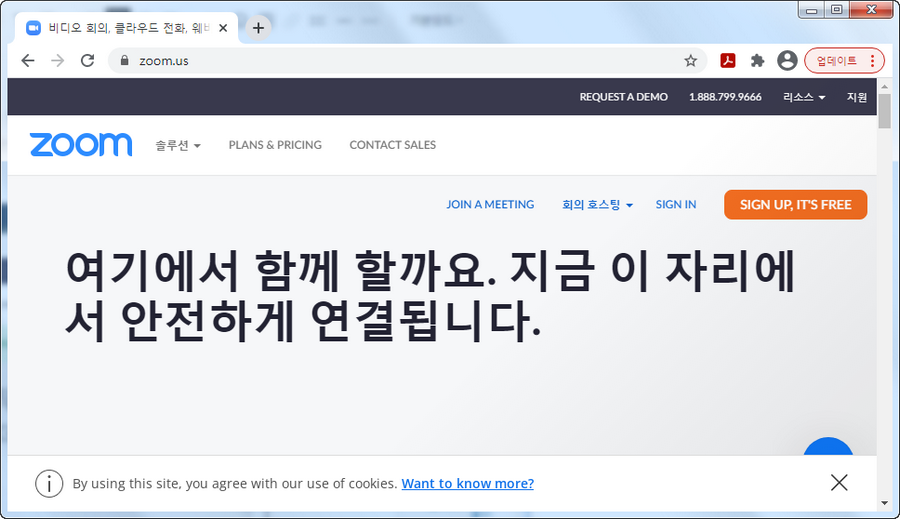Click SIGN UP, IT'S FREE button
This screenshot has width=900, height=519.
pyautogui.click(x=796, y=204)
